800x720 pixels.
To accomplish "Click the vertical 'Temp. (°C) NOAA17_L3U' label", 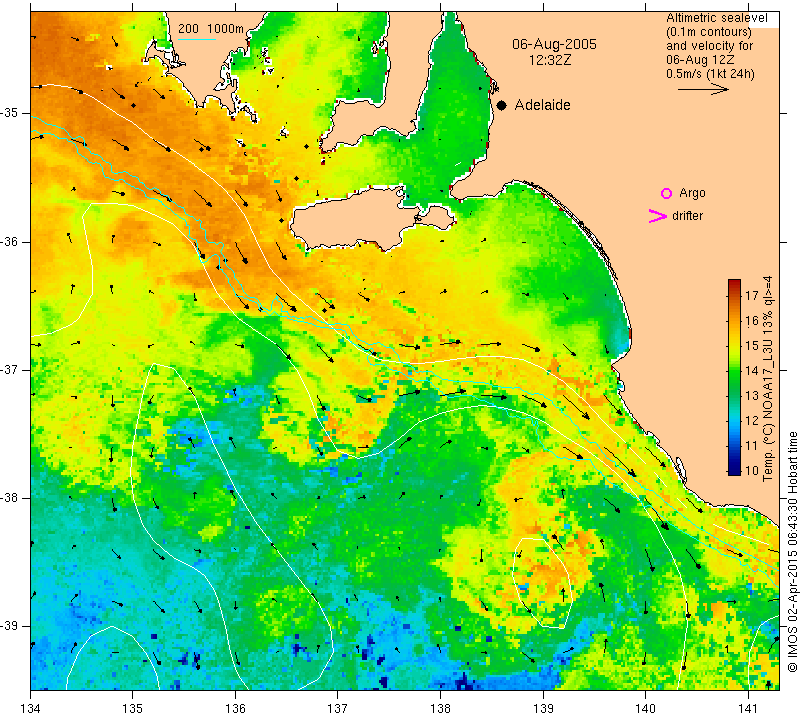I will [768, 379].
